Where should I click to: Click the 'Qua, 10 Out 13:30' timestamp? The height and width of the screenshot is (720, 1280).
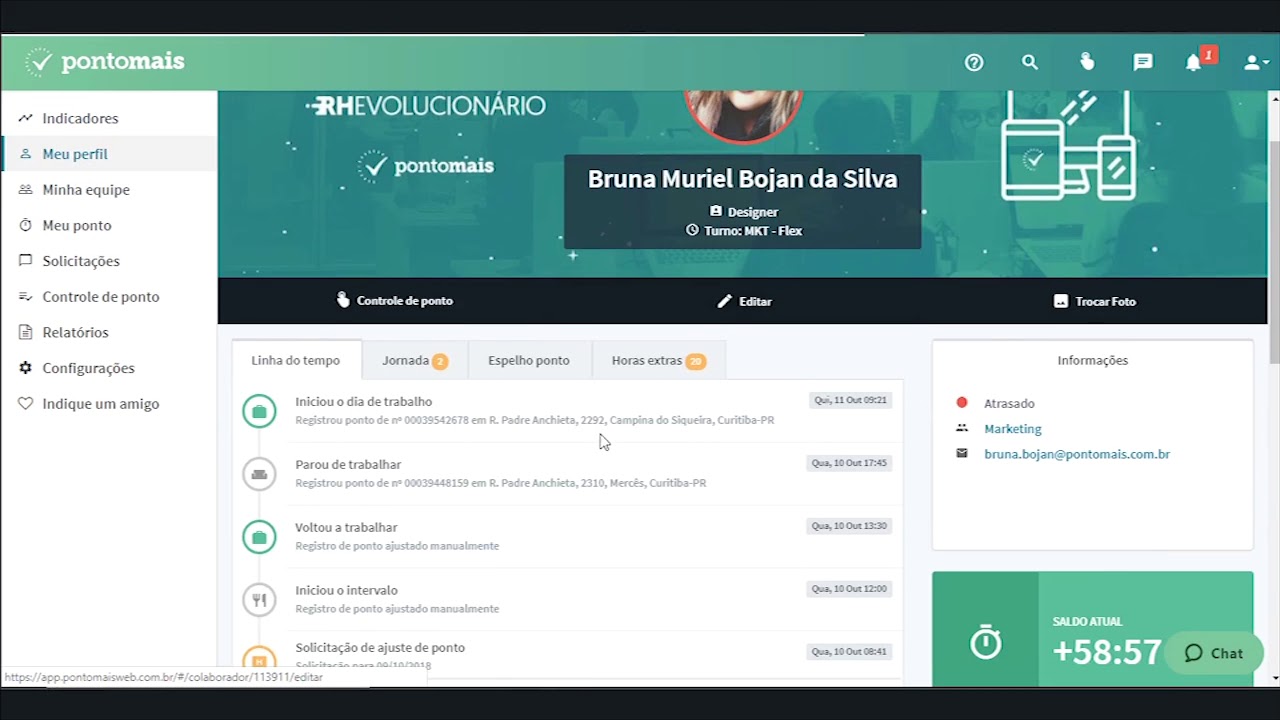(x=849, y=526)
